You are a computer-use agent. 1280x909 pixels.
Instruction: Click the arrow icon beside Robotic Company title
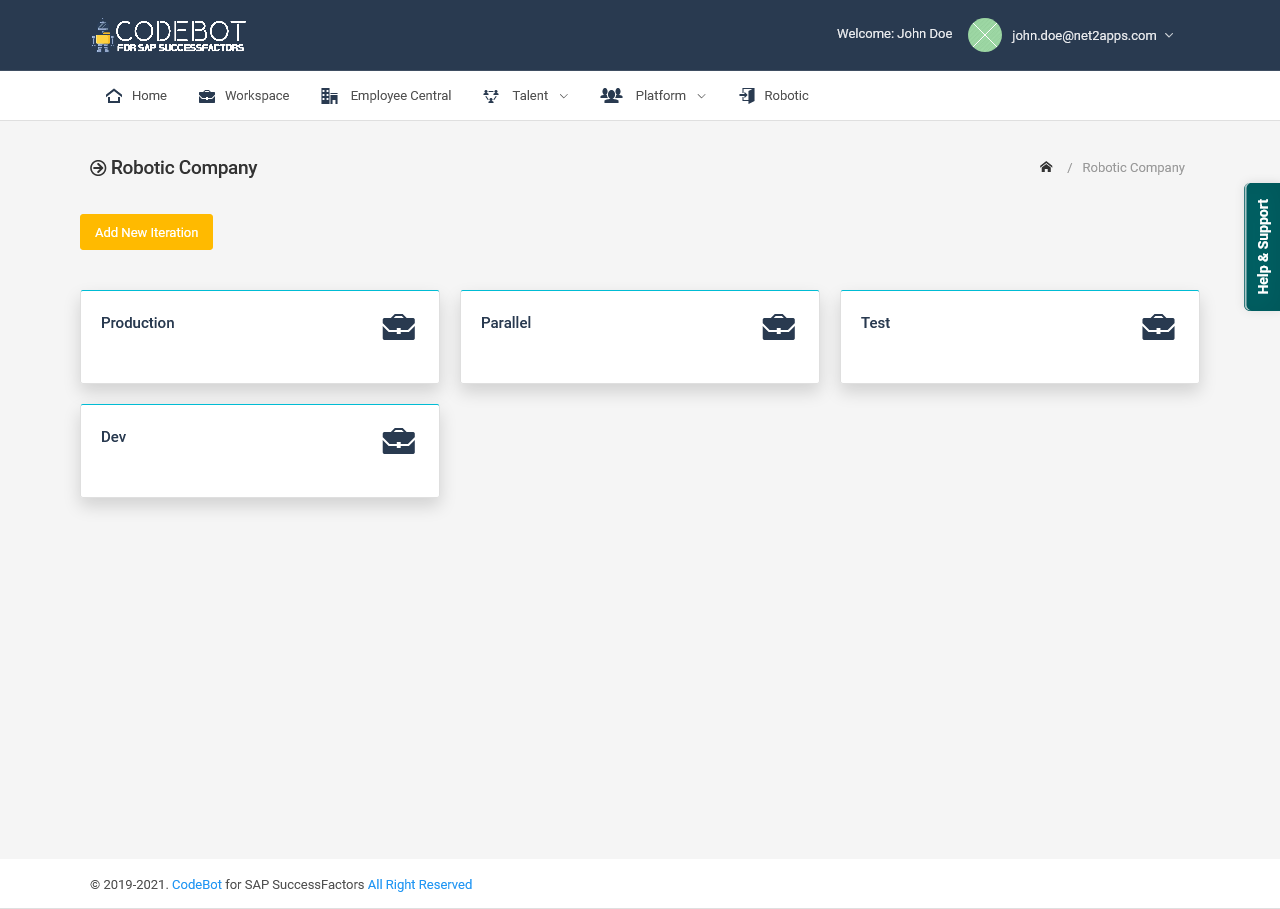coord(97,168)
